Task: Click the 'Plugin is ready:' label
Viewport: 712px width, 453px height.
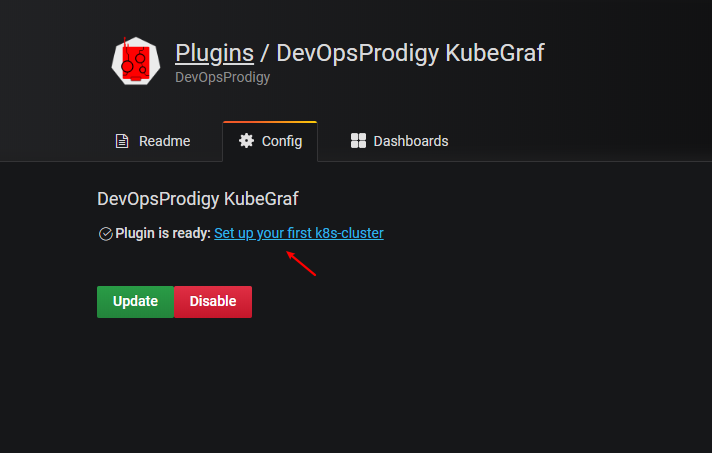Action: [x=163, y=233]
